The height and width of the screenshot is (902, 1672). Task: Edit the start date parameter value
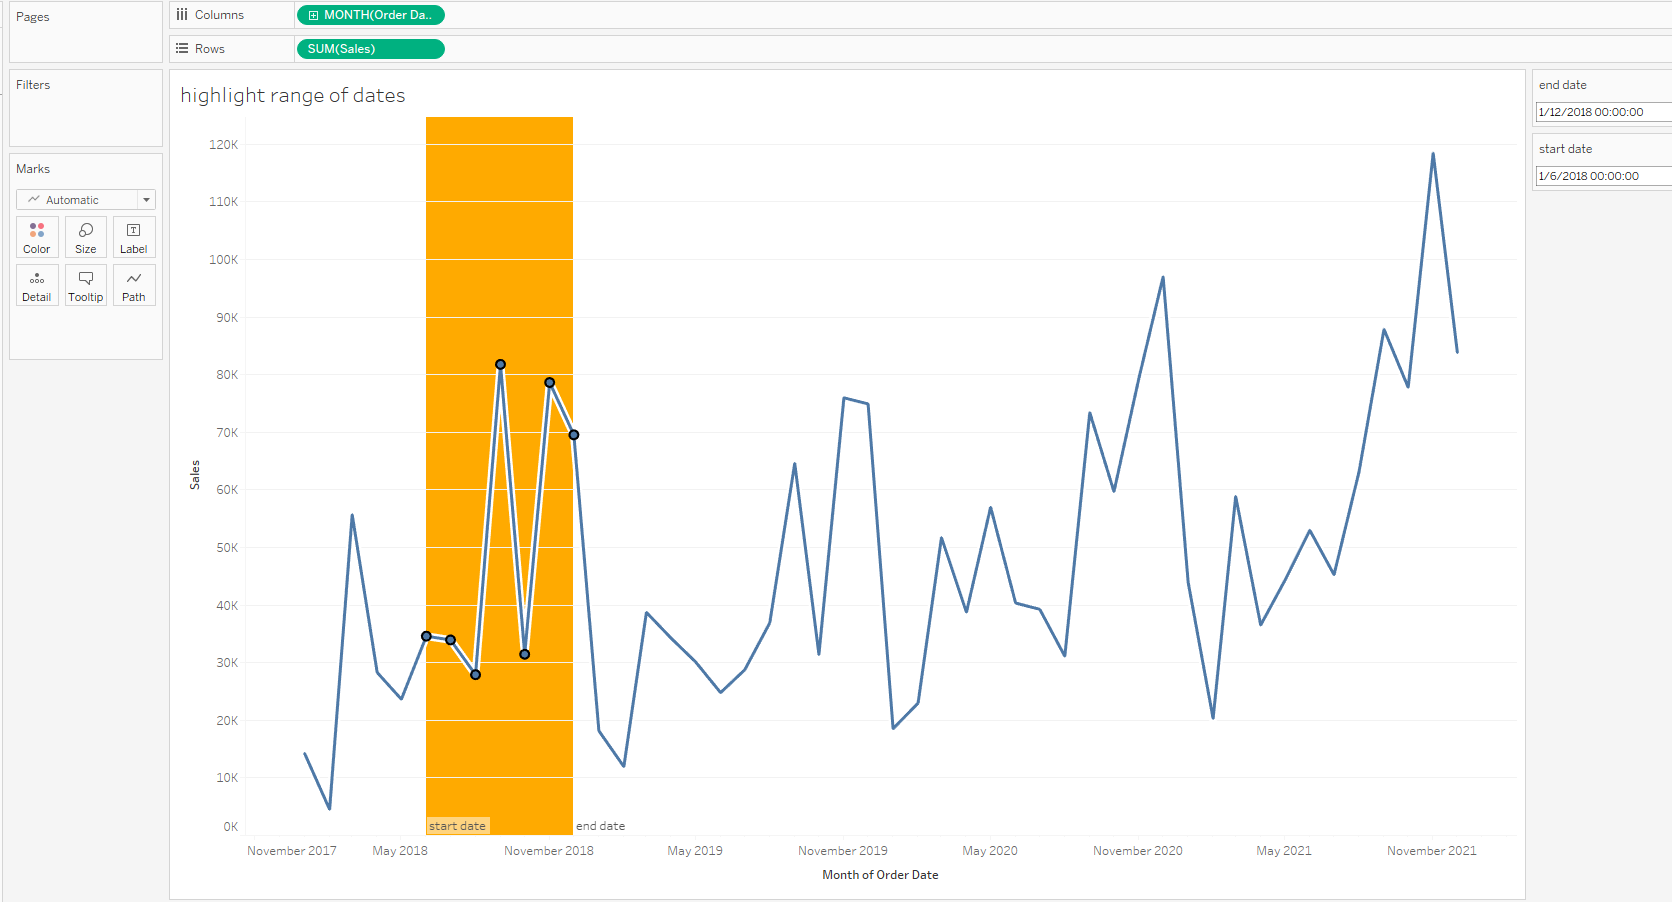pos(1600,175)
